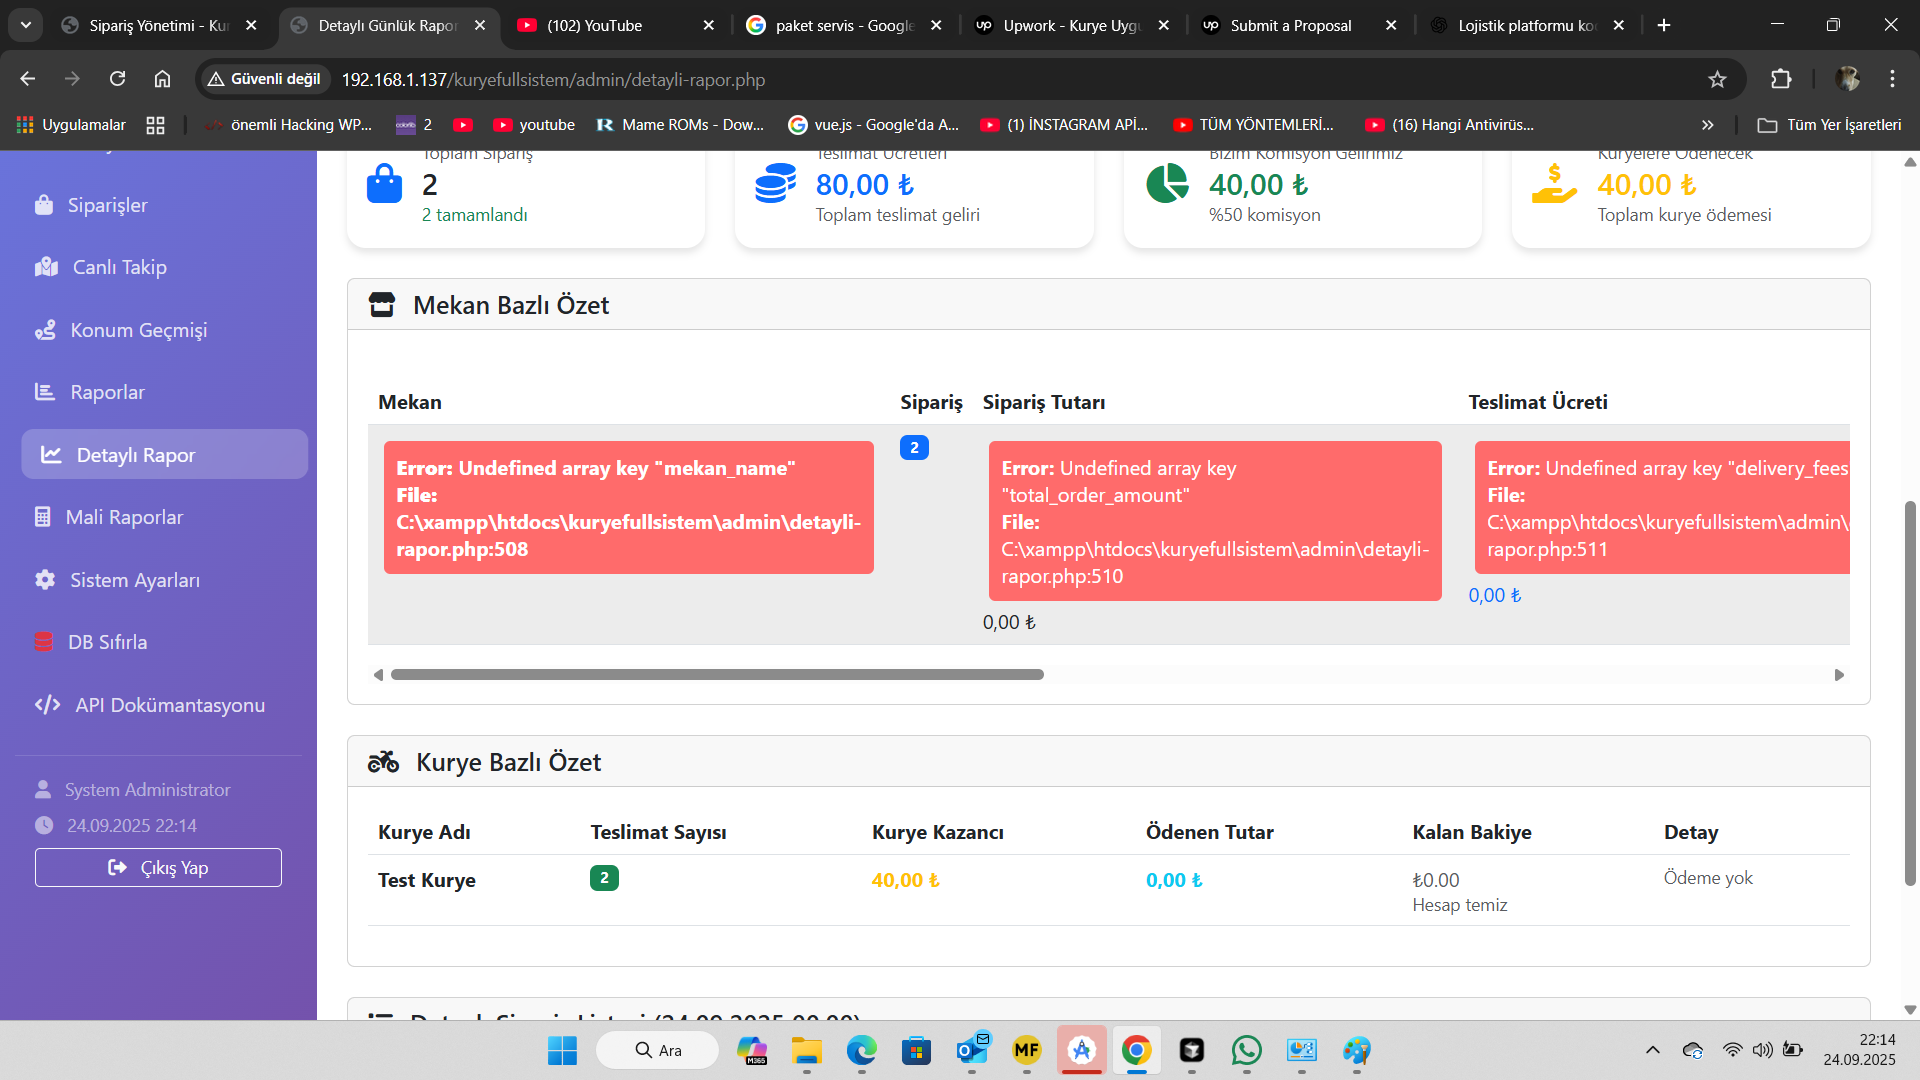This screenshot has width=1920, height=1080.
Task: Show hidden system tray icons
Action: tap(1652, 1050)
